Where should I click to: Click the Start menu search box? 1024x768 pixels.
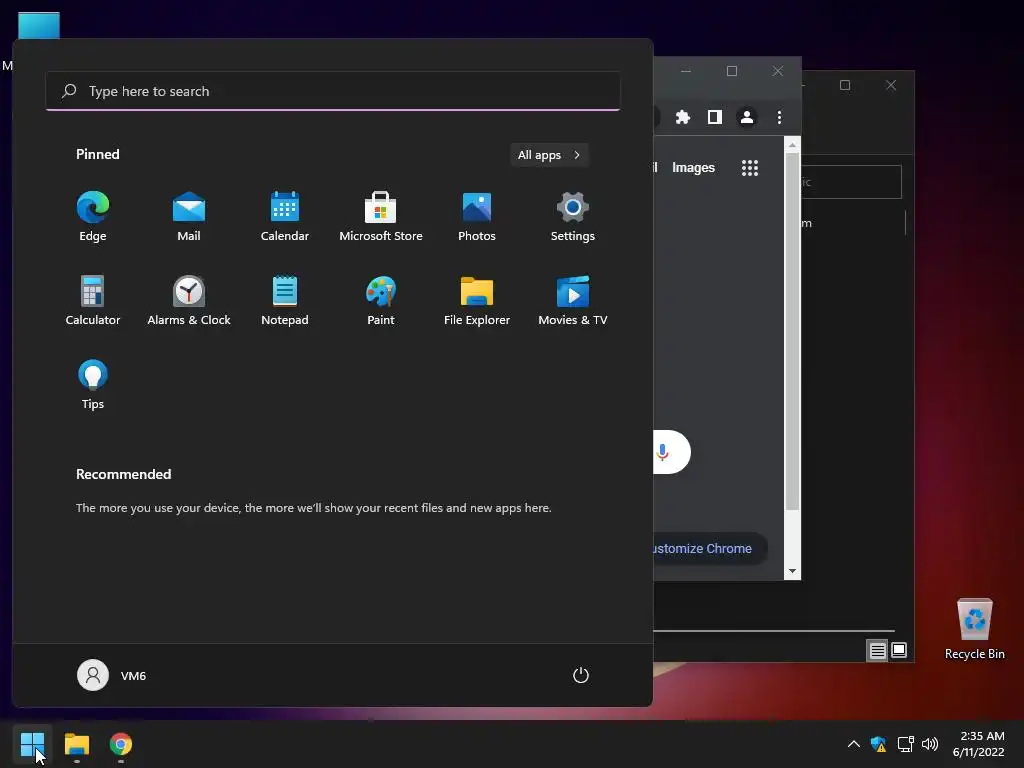(333, 91)
